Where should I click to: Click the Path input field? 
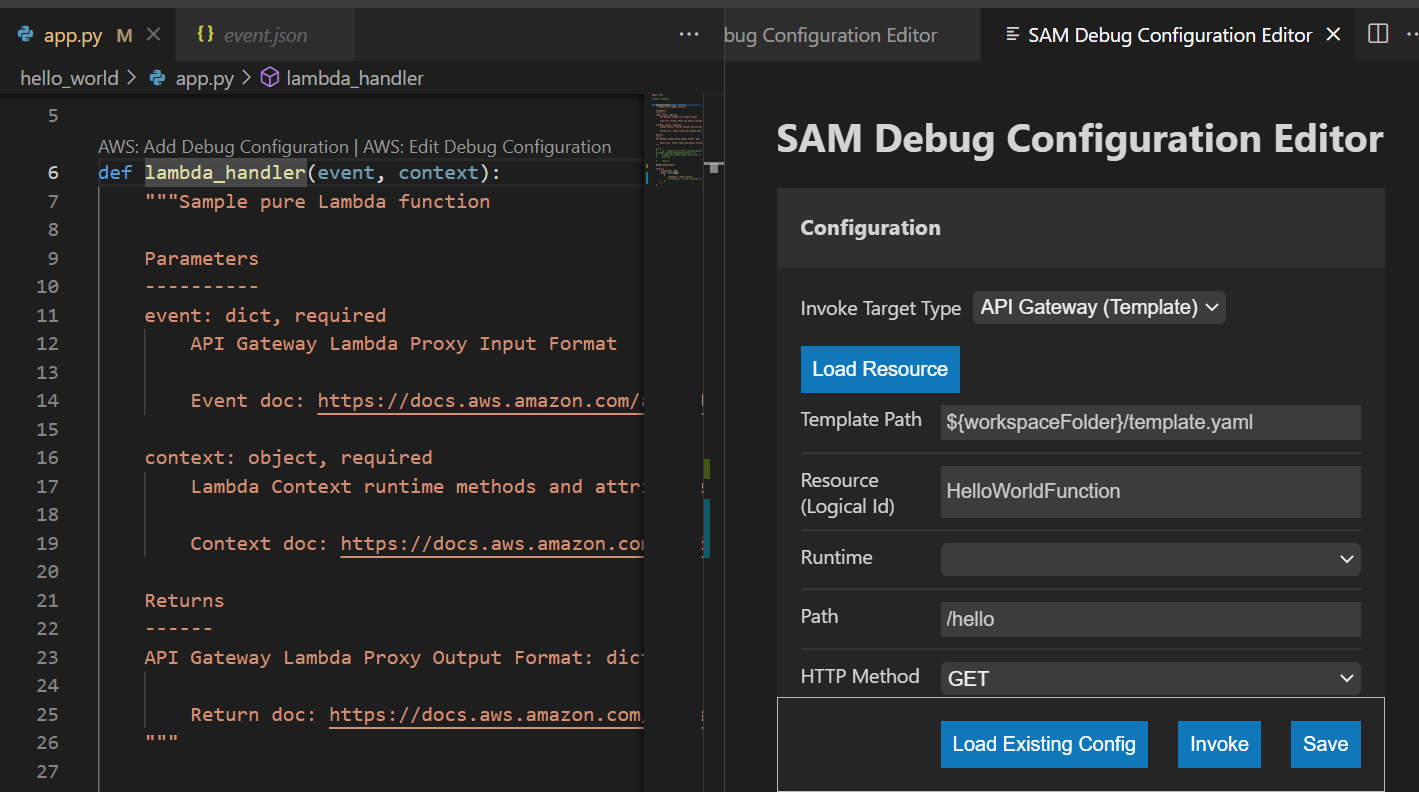tap(1151, 619)
